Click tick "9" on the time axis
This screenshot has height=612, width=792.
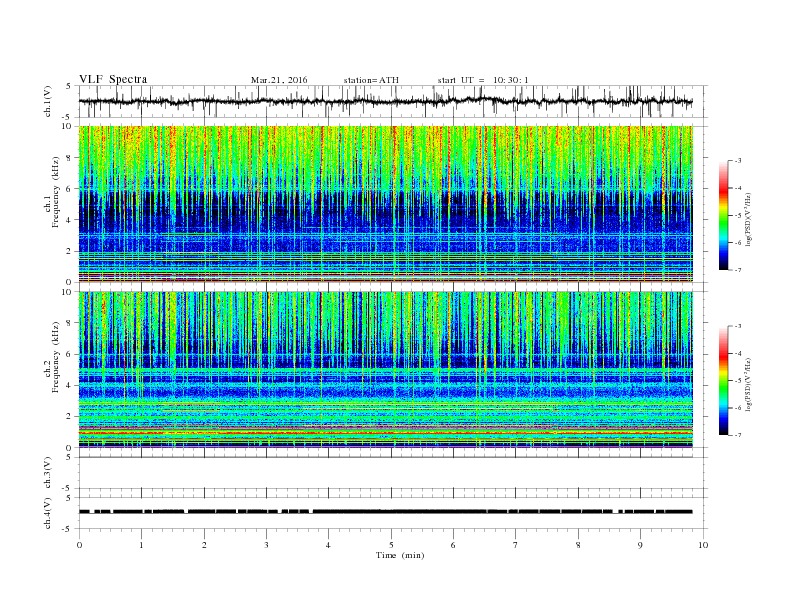click(640, 545)
